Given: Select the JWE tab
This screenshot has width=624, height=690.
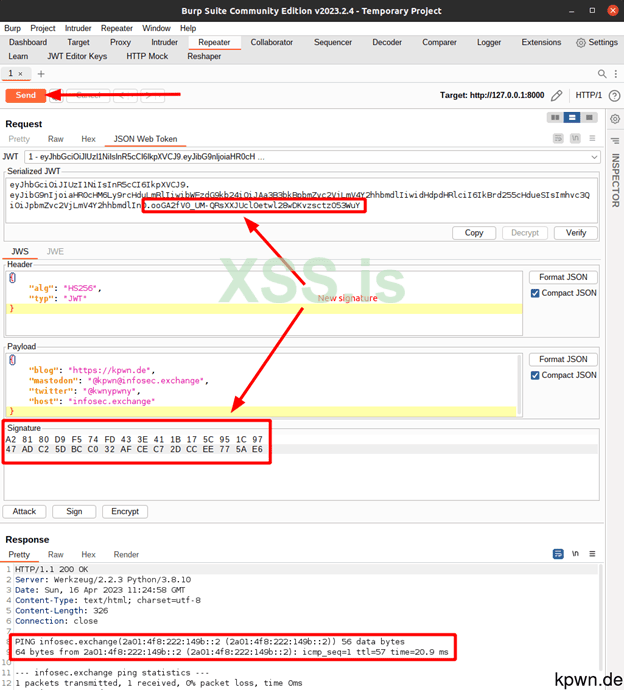Looking at the screenshot, I should (55, 252).
